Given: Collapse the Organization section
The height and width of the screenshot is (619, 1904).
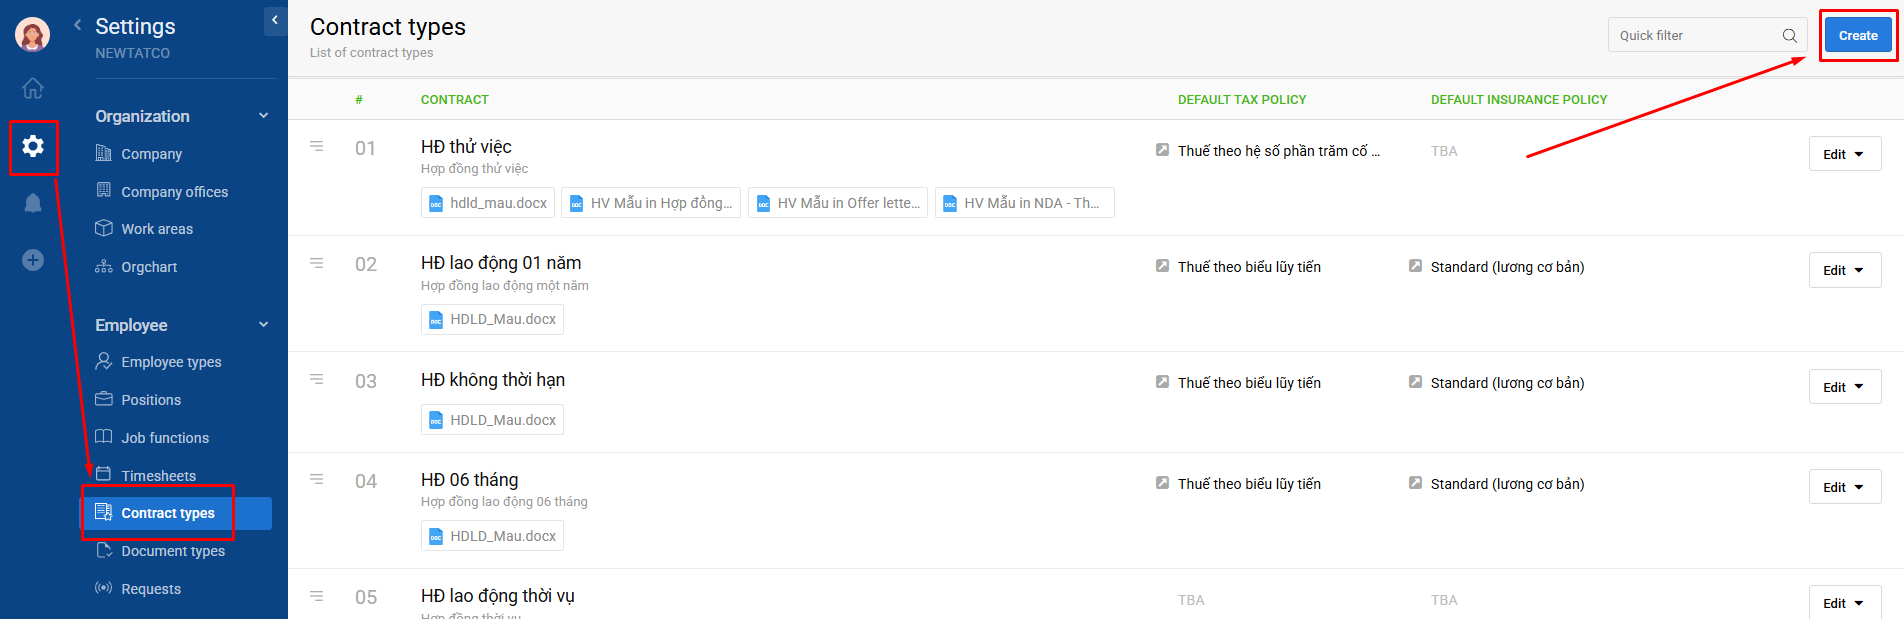Looking at the screenshot, I should pos(264,116).
